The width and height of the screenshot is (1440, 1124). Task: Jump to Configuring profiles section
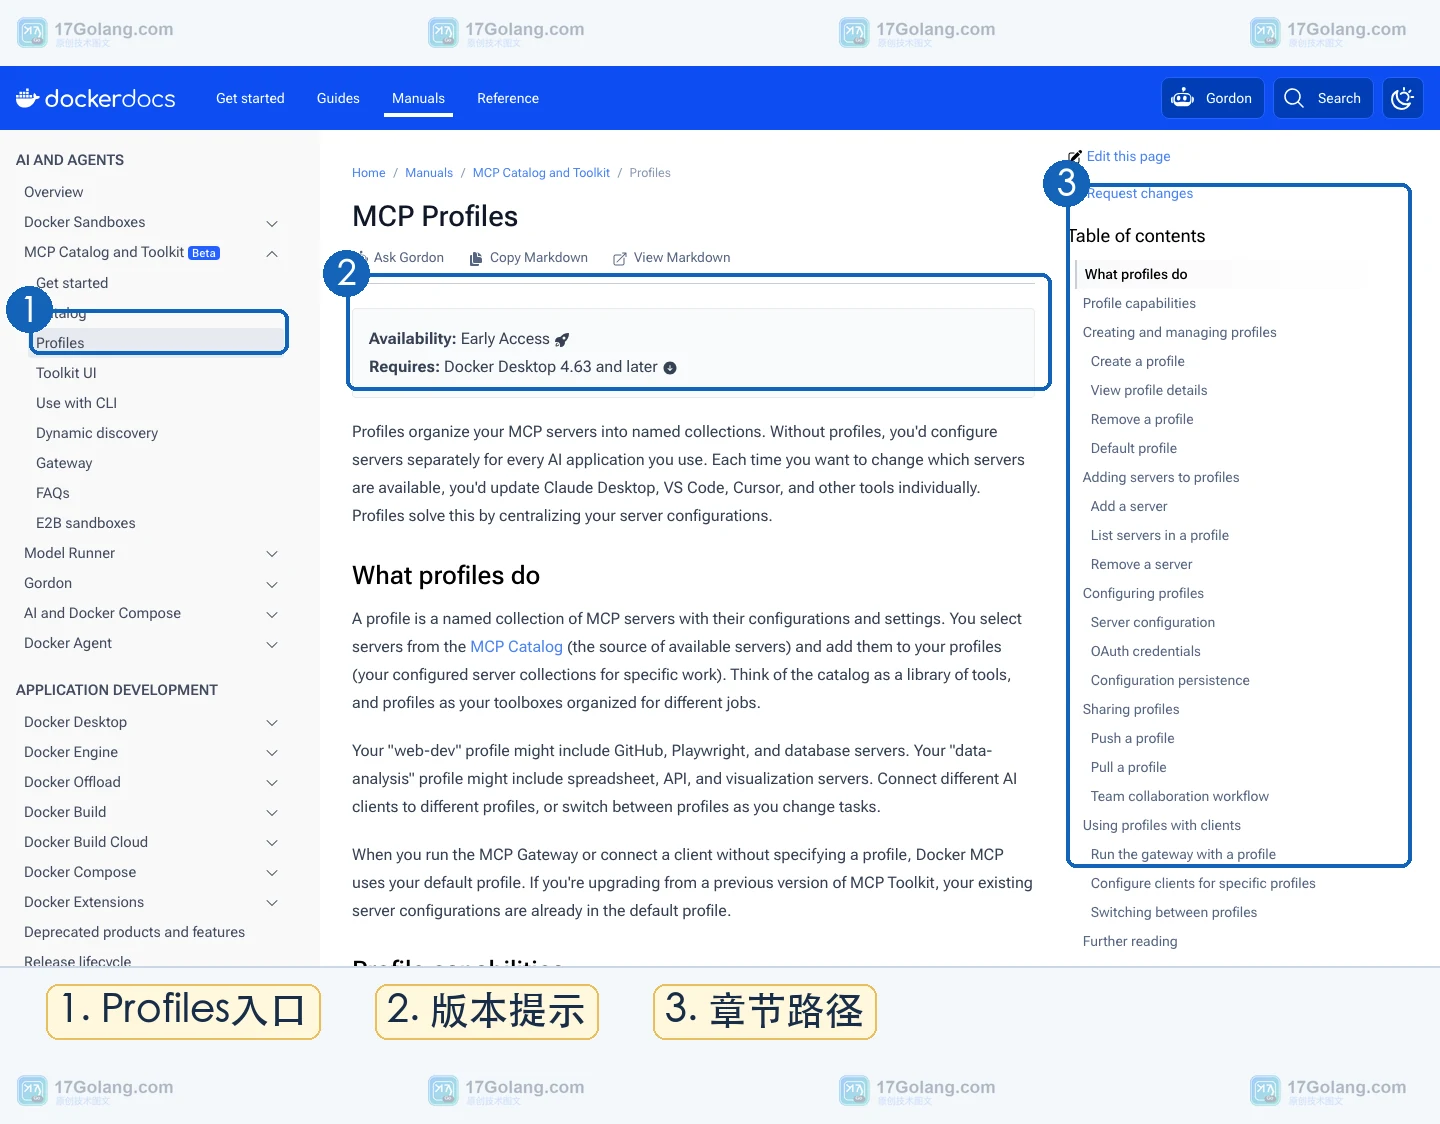pos(1143,593)
